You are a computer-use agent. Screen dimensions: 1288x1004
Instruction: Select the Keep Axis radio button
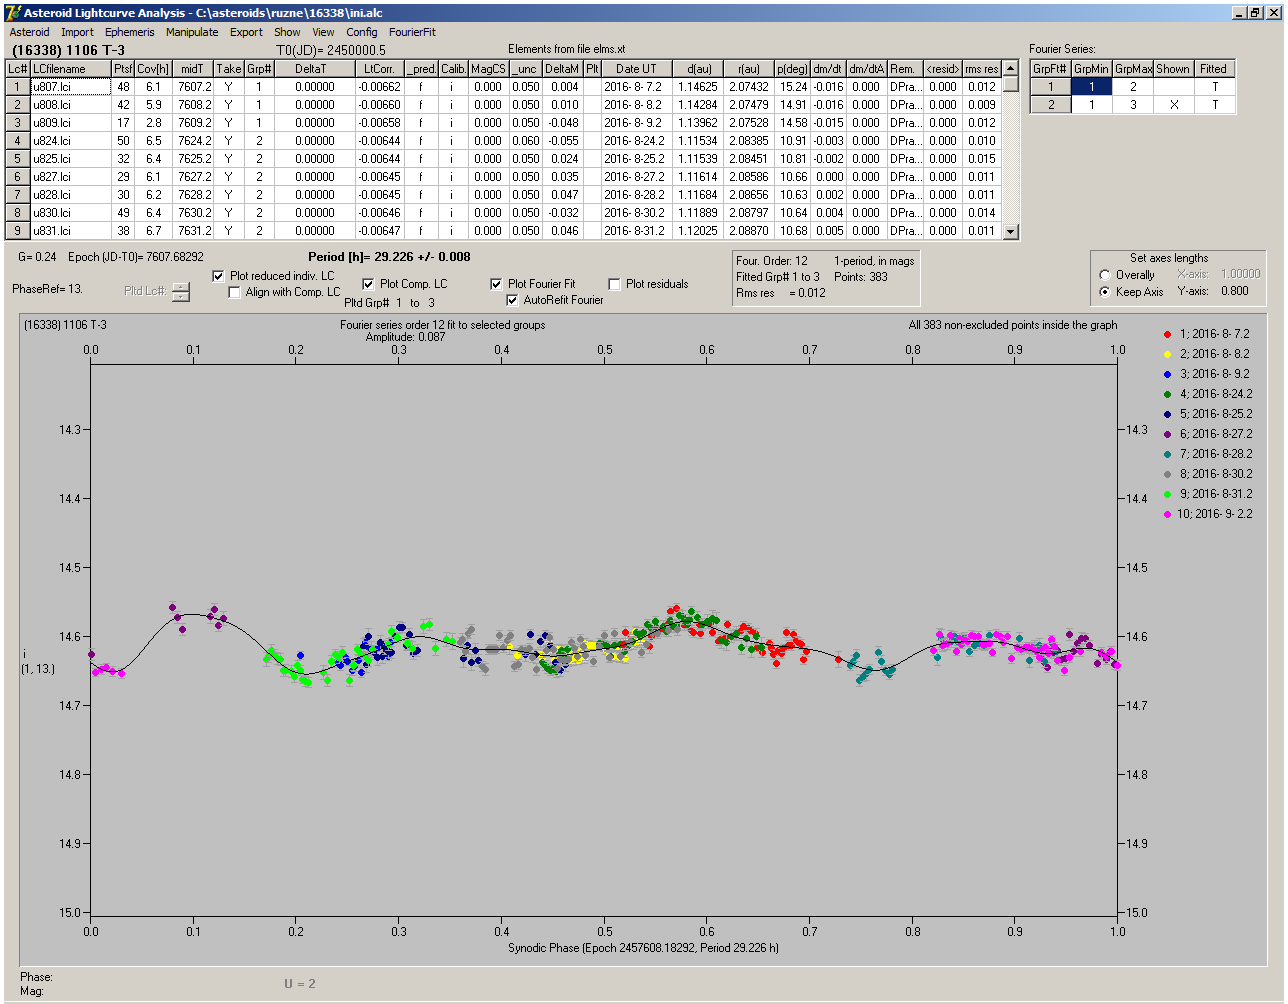pyautogui.click(x=1105, y=292)
